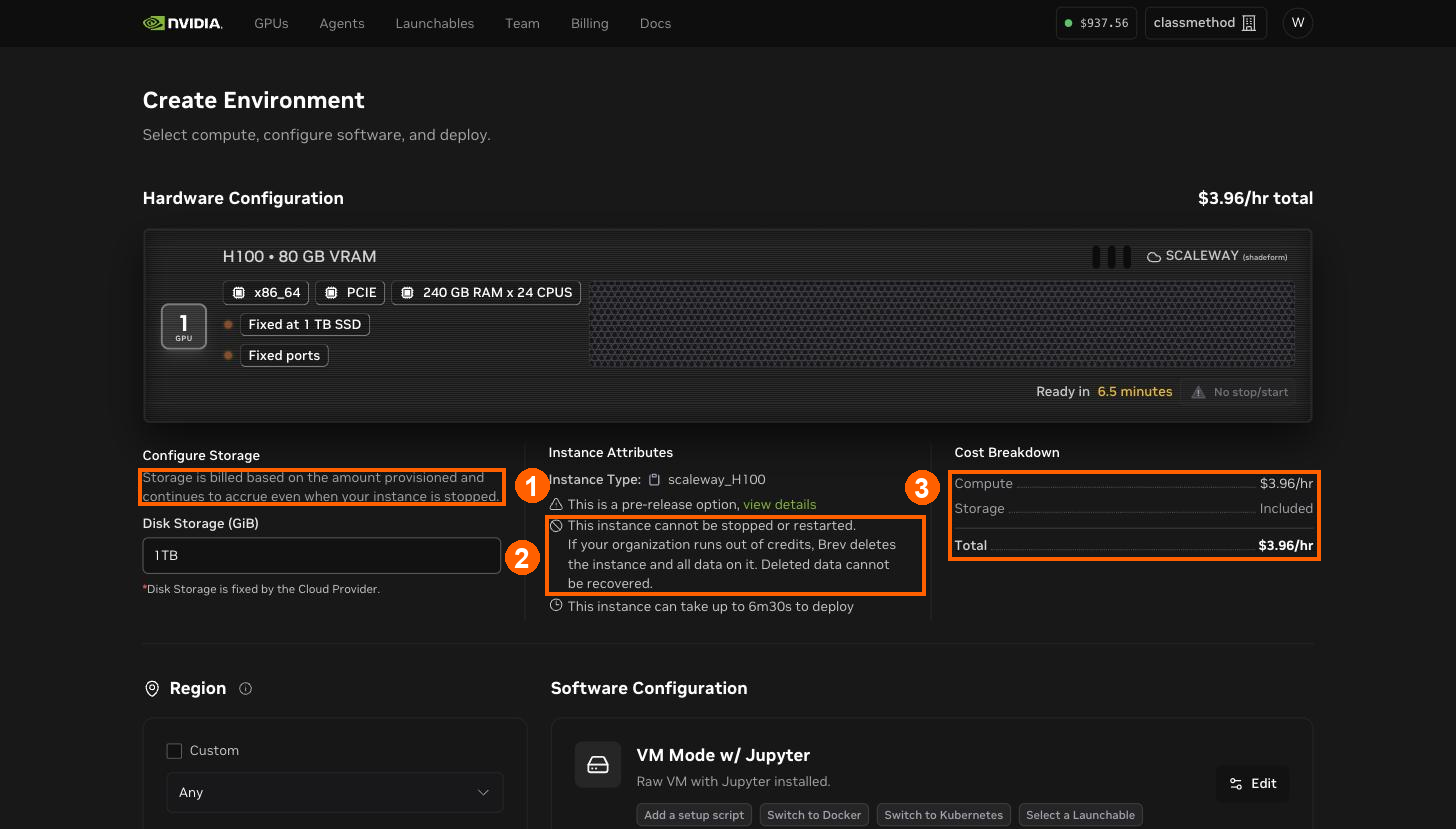Click the Create Environment page heading
This screenshot has height=829, width=1456.
pos(254,101)
